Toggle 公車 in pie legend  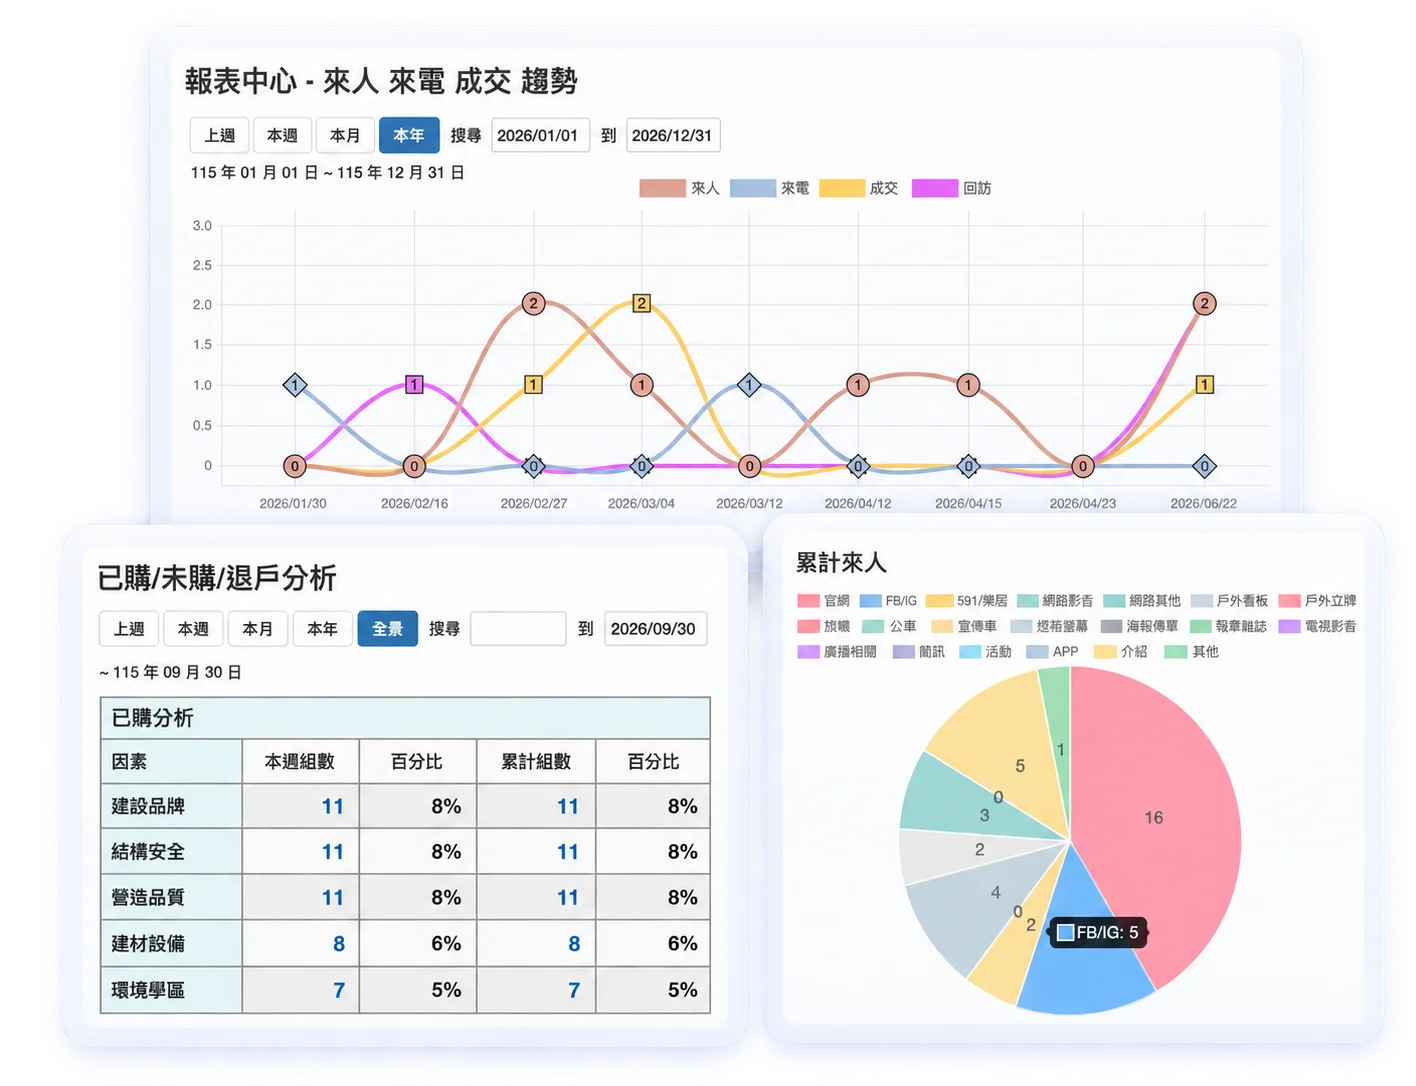click(889, 626)
